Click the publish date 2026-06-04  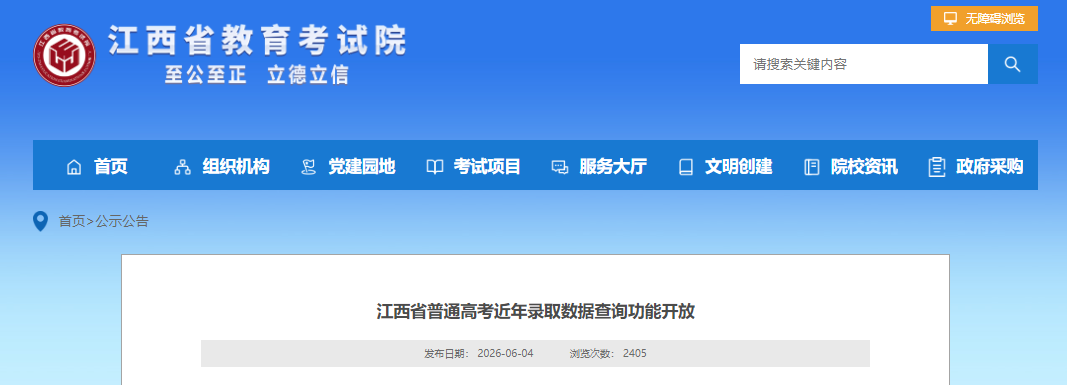(x=506, y=354)
